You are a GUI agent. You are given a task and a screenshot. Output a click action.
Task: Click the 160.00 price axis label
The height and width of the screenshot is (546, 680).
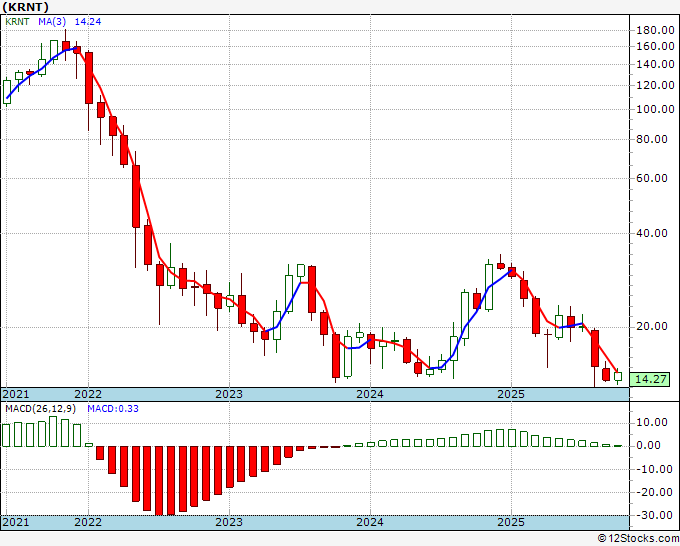click(x=655, y=46)
